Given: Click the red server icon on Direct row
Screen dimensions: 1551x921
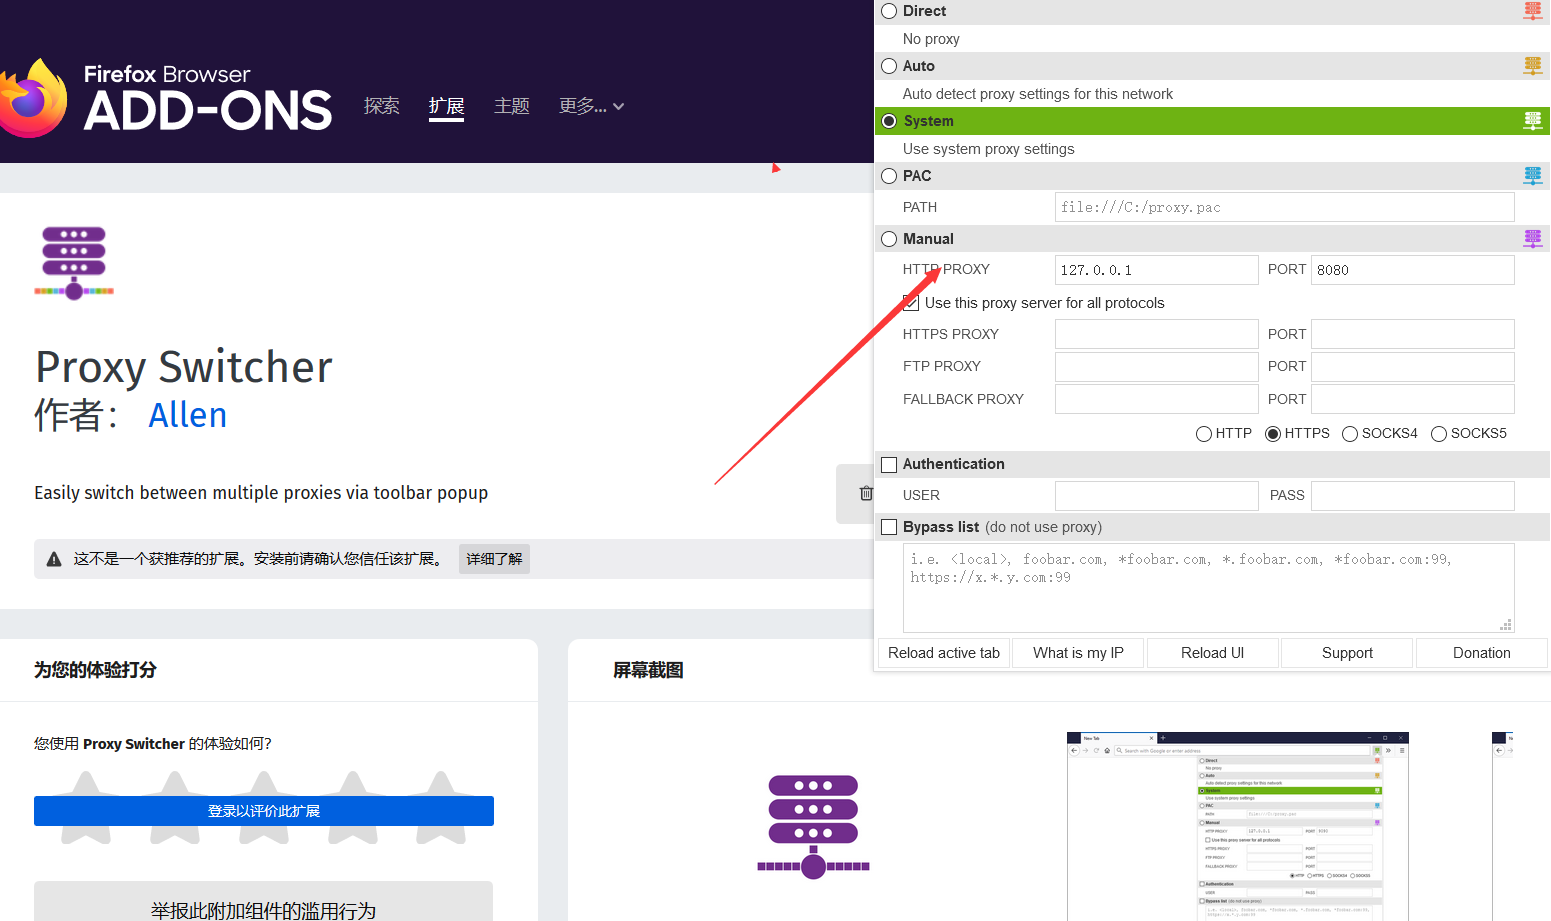Looking at the screenshot, I should [x=1533, y=11].
